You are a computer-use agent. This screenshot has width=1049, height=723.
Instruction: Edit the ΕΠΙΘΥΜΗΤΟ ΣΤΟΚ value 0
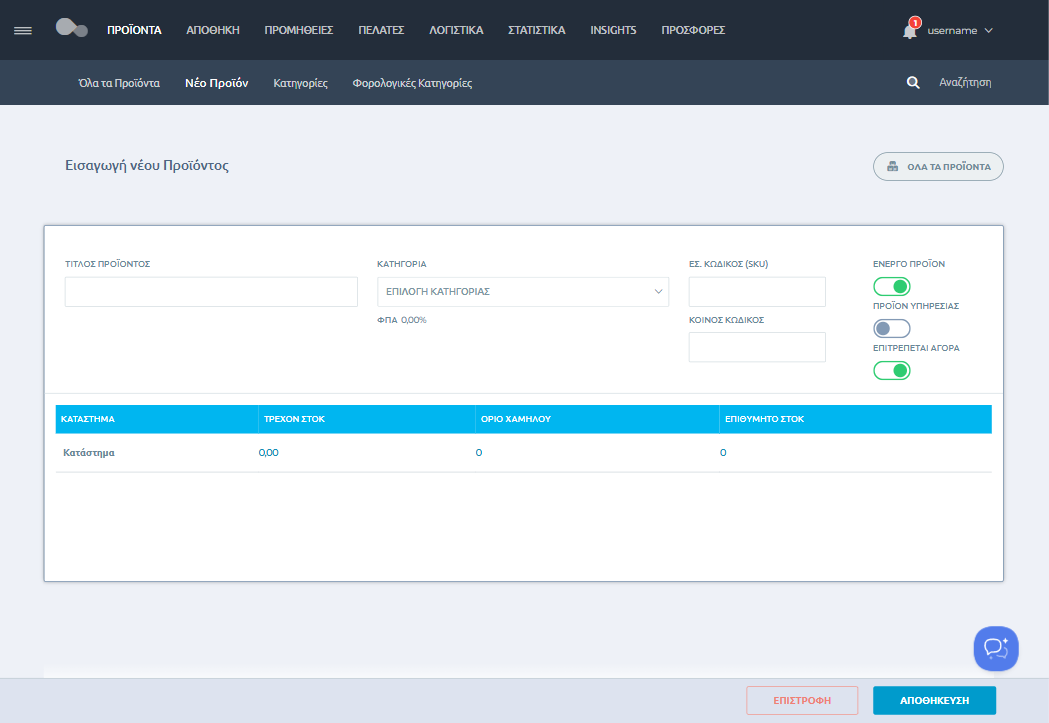[723, 453]
